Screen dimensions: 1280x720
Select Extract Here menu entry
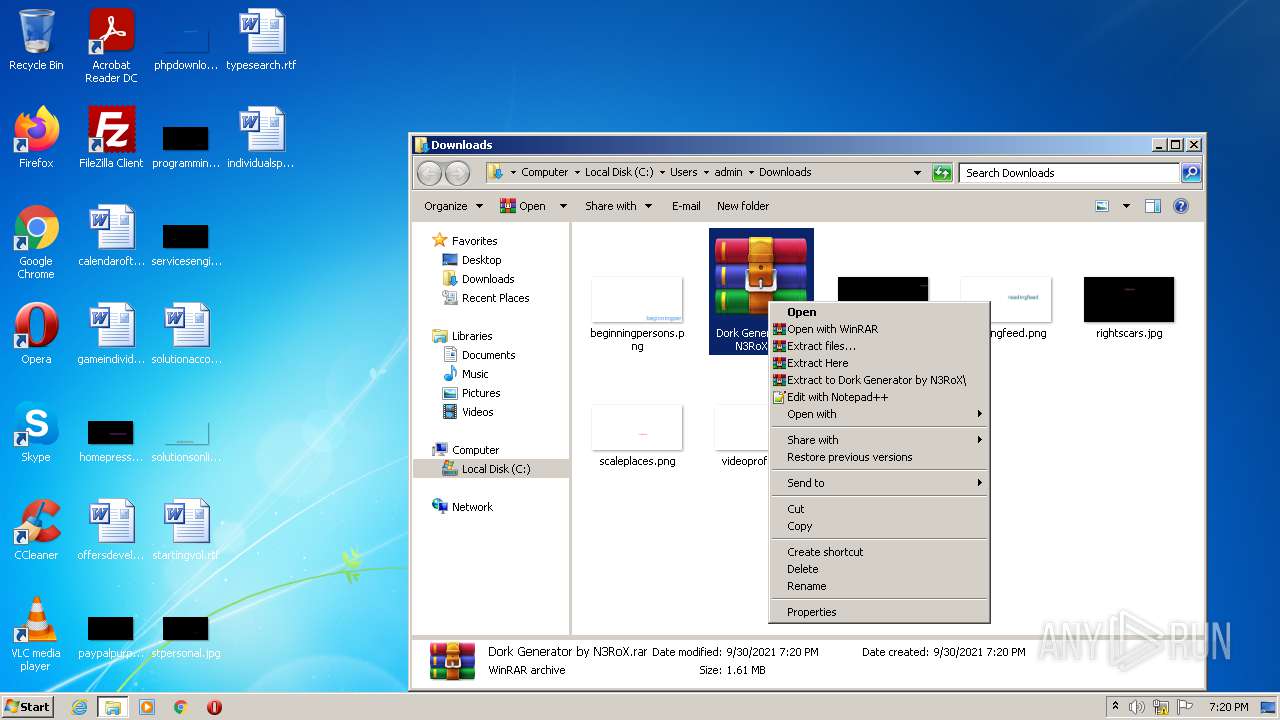pos(879,363)
